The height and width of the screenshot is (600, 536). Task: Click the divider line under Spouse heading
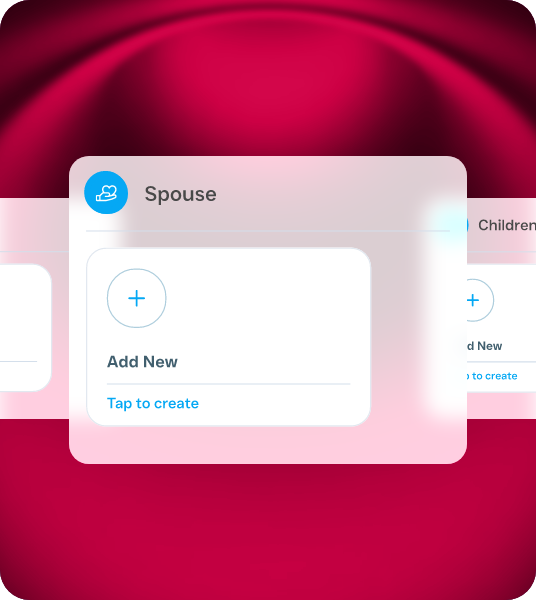[268, 231]
